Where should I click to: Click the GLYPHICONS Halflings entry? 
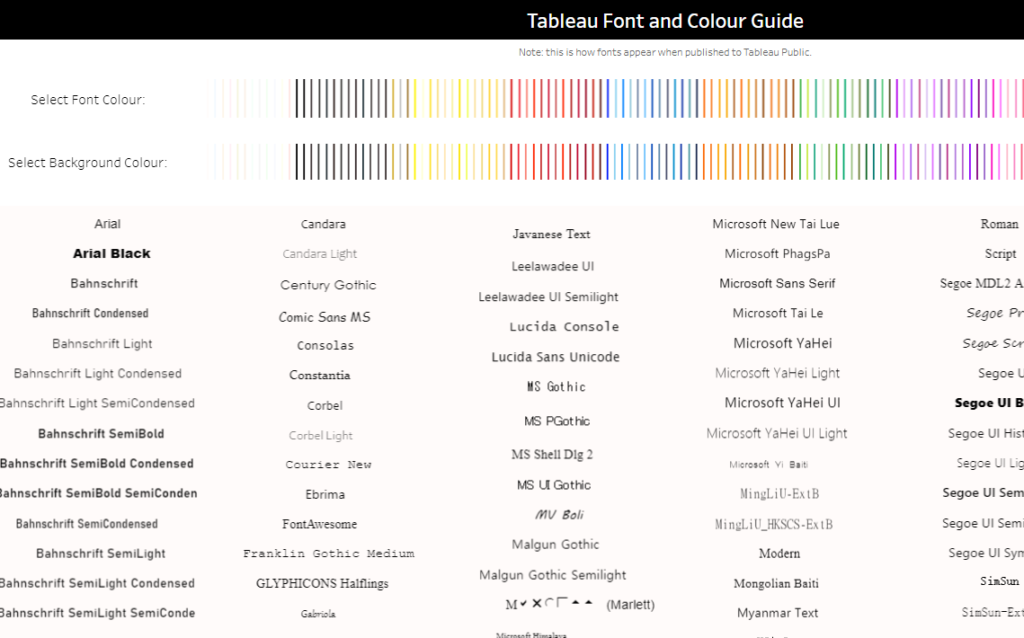(x=322, y=583)
